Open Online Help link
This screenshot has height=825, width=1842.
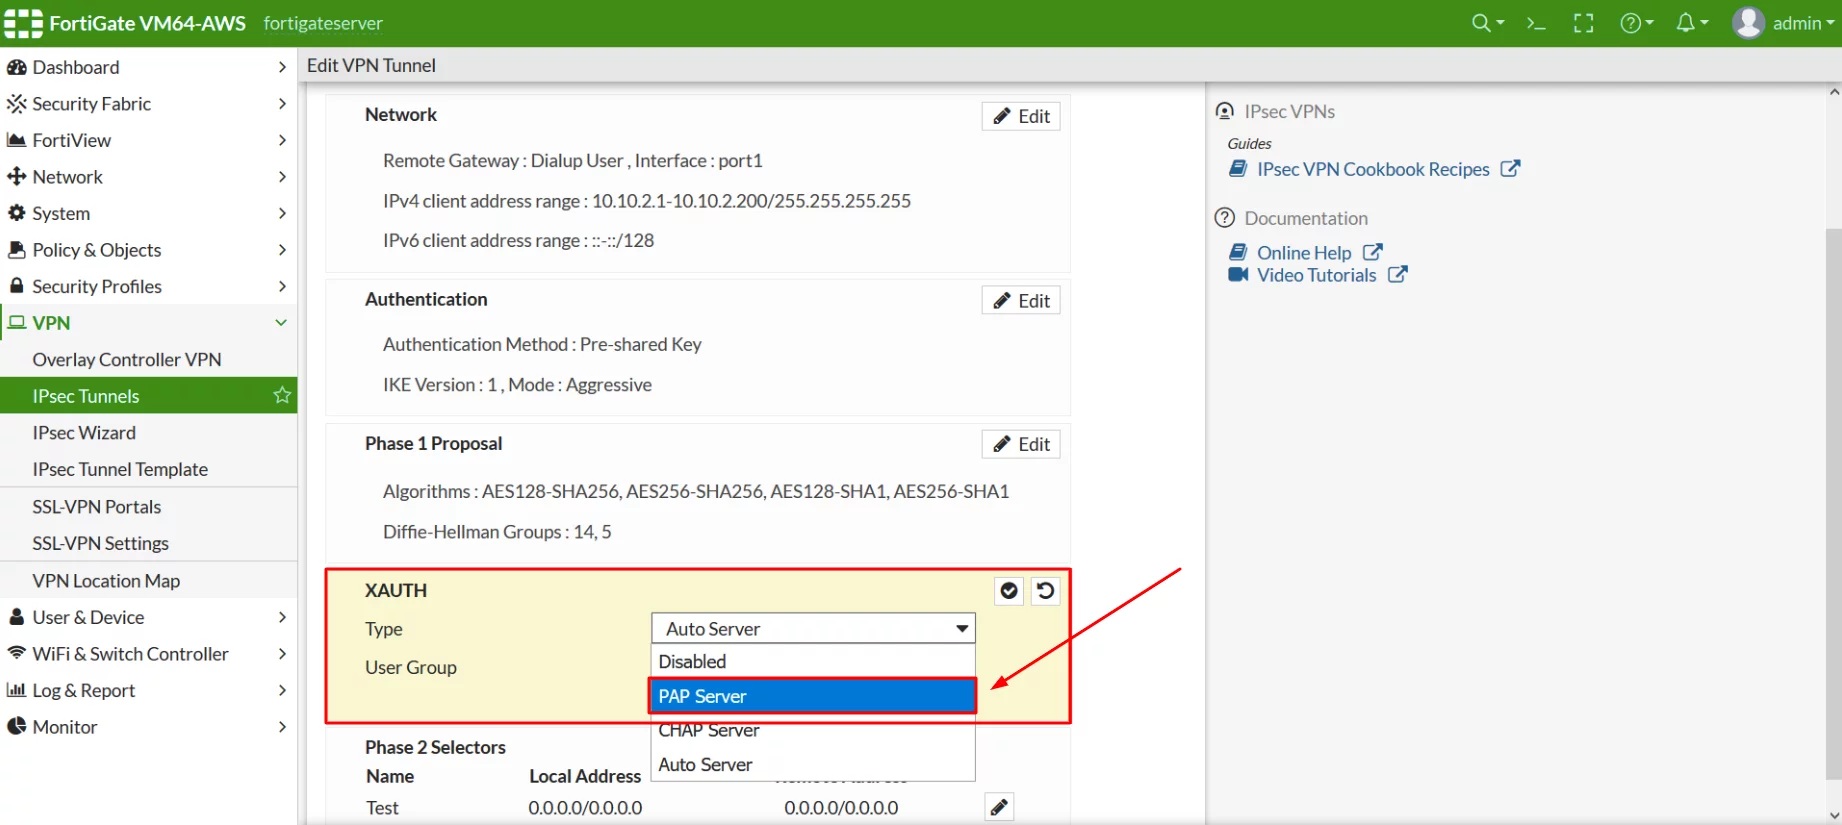coord(1304,252)
